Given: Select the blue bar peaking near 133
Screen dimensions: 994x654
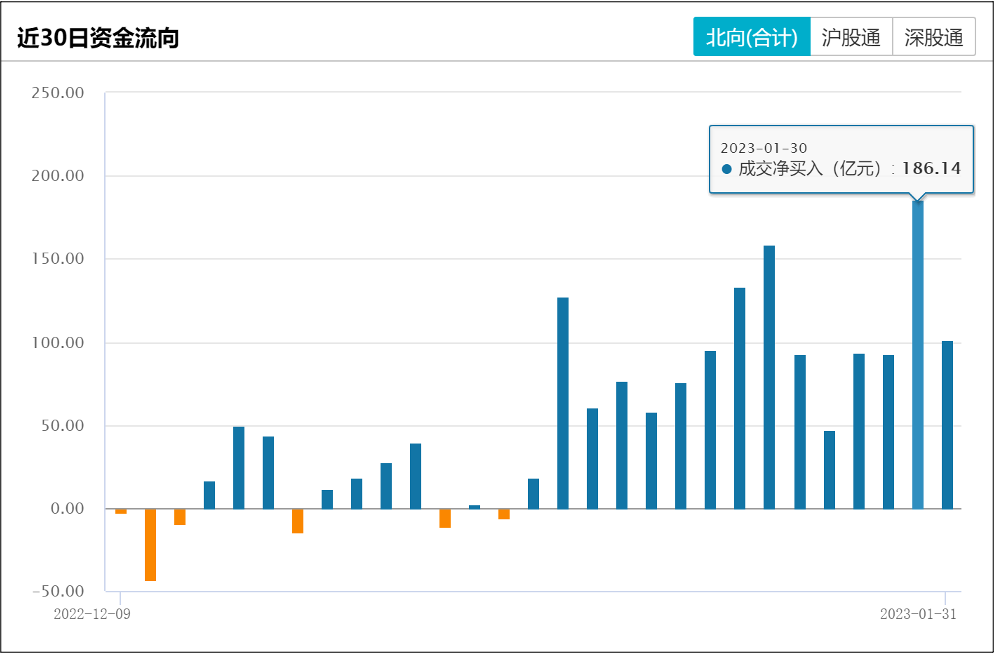Looking at the screenshot, I should click(740, 398).
